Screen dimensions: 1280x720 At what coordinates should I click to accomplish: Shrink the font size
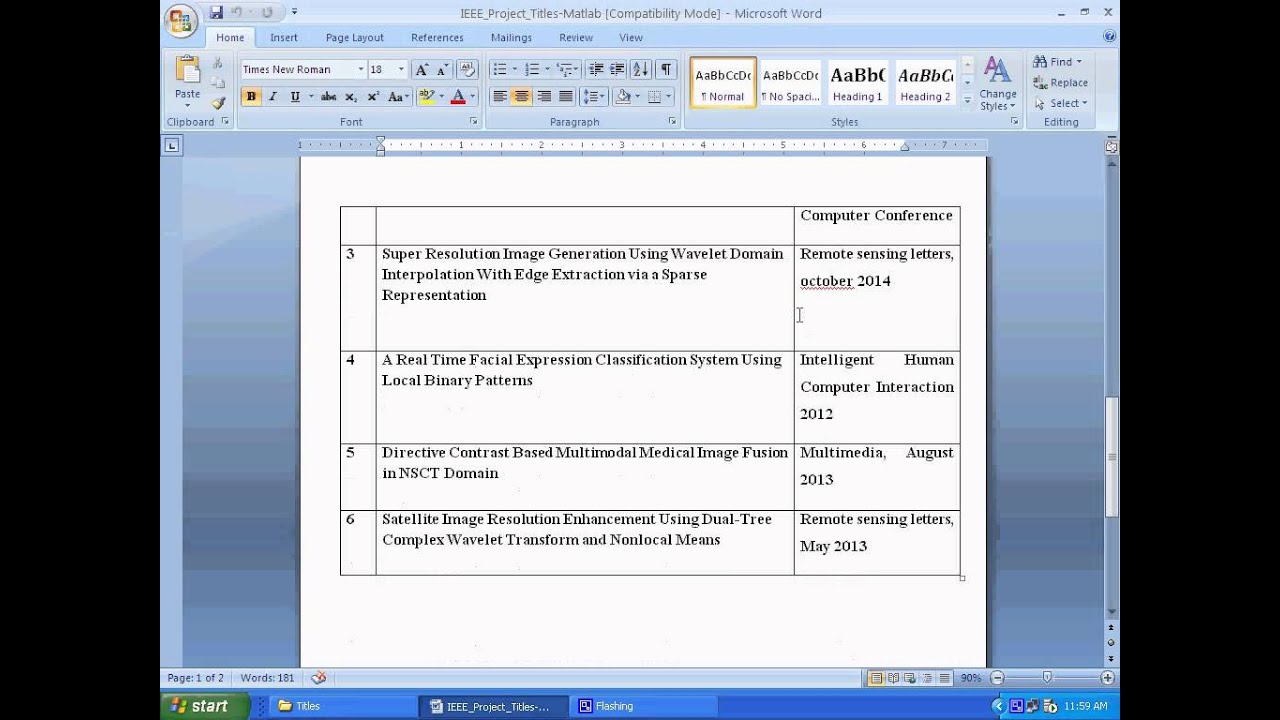coord(442,69)
